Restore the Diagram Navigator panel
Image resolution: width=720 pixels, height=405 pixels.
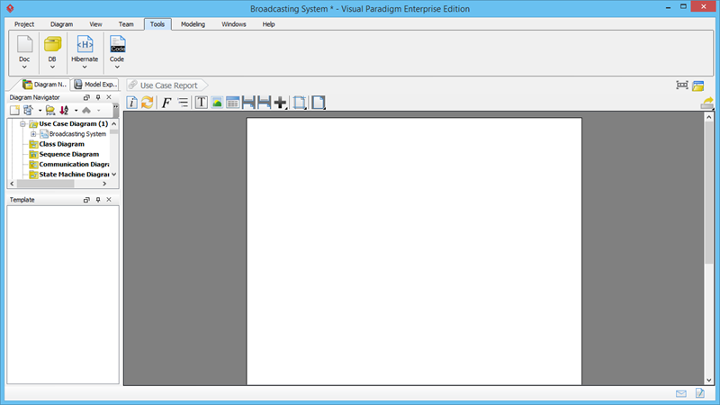point(86,97)
